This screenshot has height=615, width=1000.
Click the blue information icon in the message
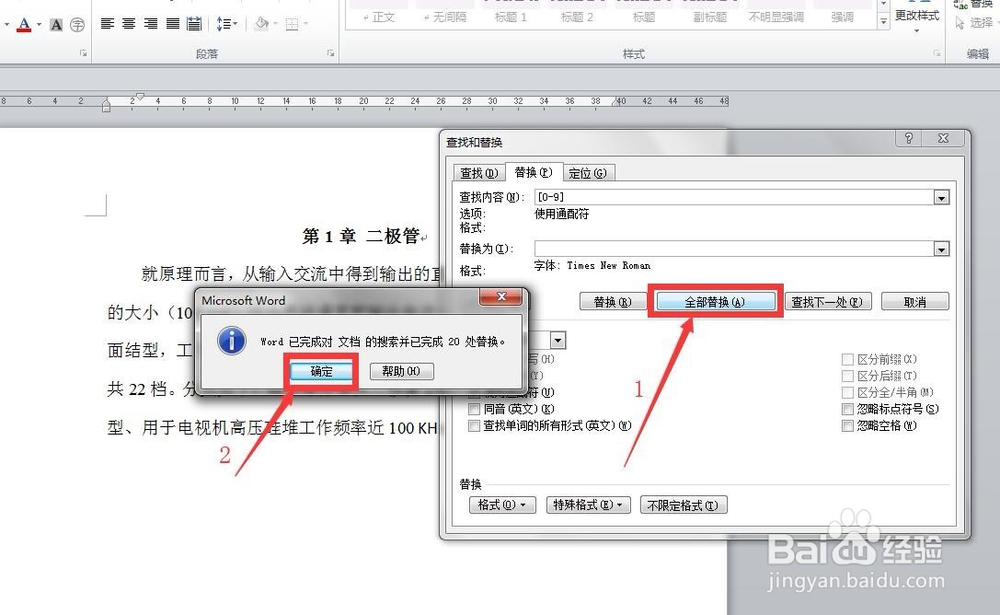(x=232, y=341)
